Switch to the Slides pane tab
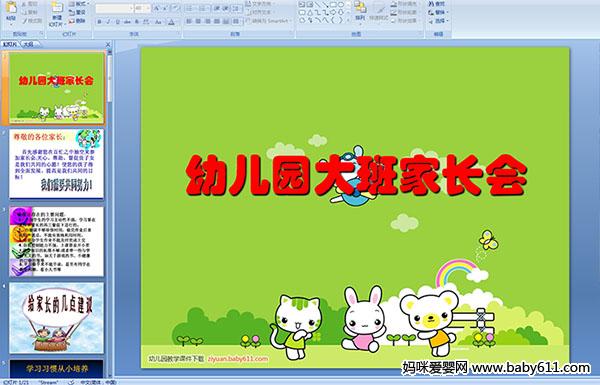Screen dimensions: 600x385 pyautogui.click(x=10, y=44)
